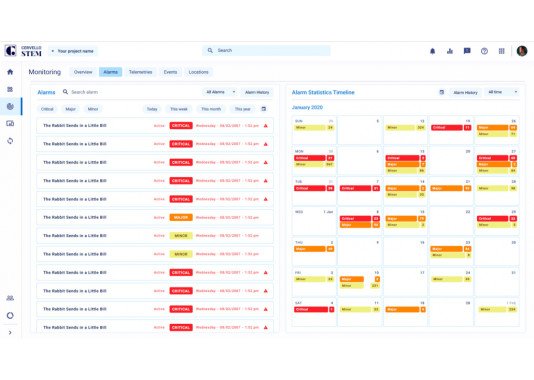Click the Search alarm magnifier icon
Screen dimensions: 534x380
click(65, 92)
